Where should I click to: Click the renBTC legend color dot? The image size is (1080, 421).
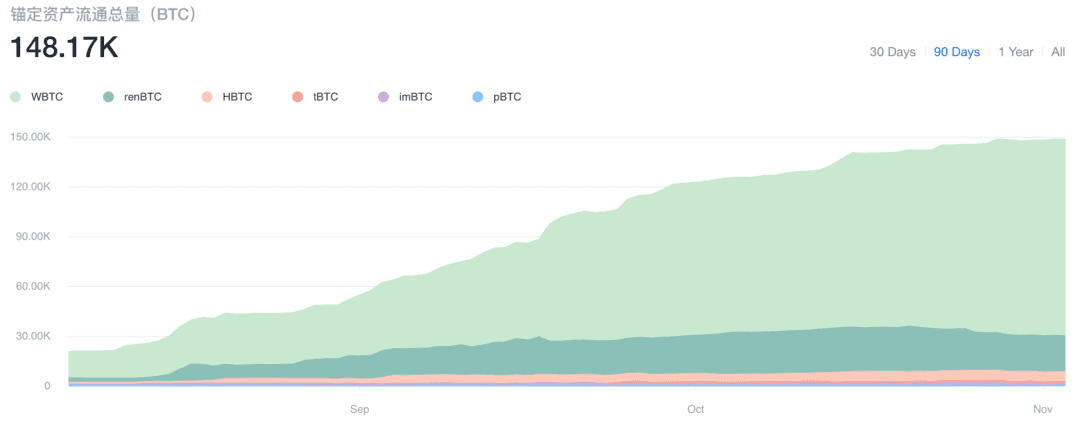tap(108, 97)
